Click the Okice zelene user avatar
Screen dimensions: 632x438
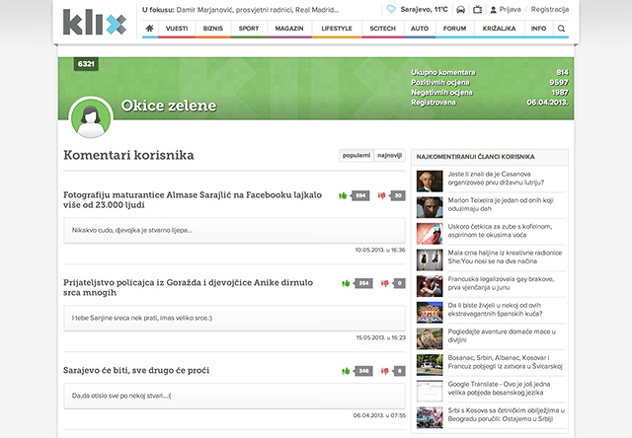[x=91, y=119]
